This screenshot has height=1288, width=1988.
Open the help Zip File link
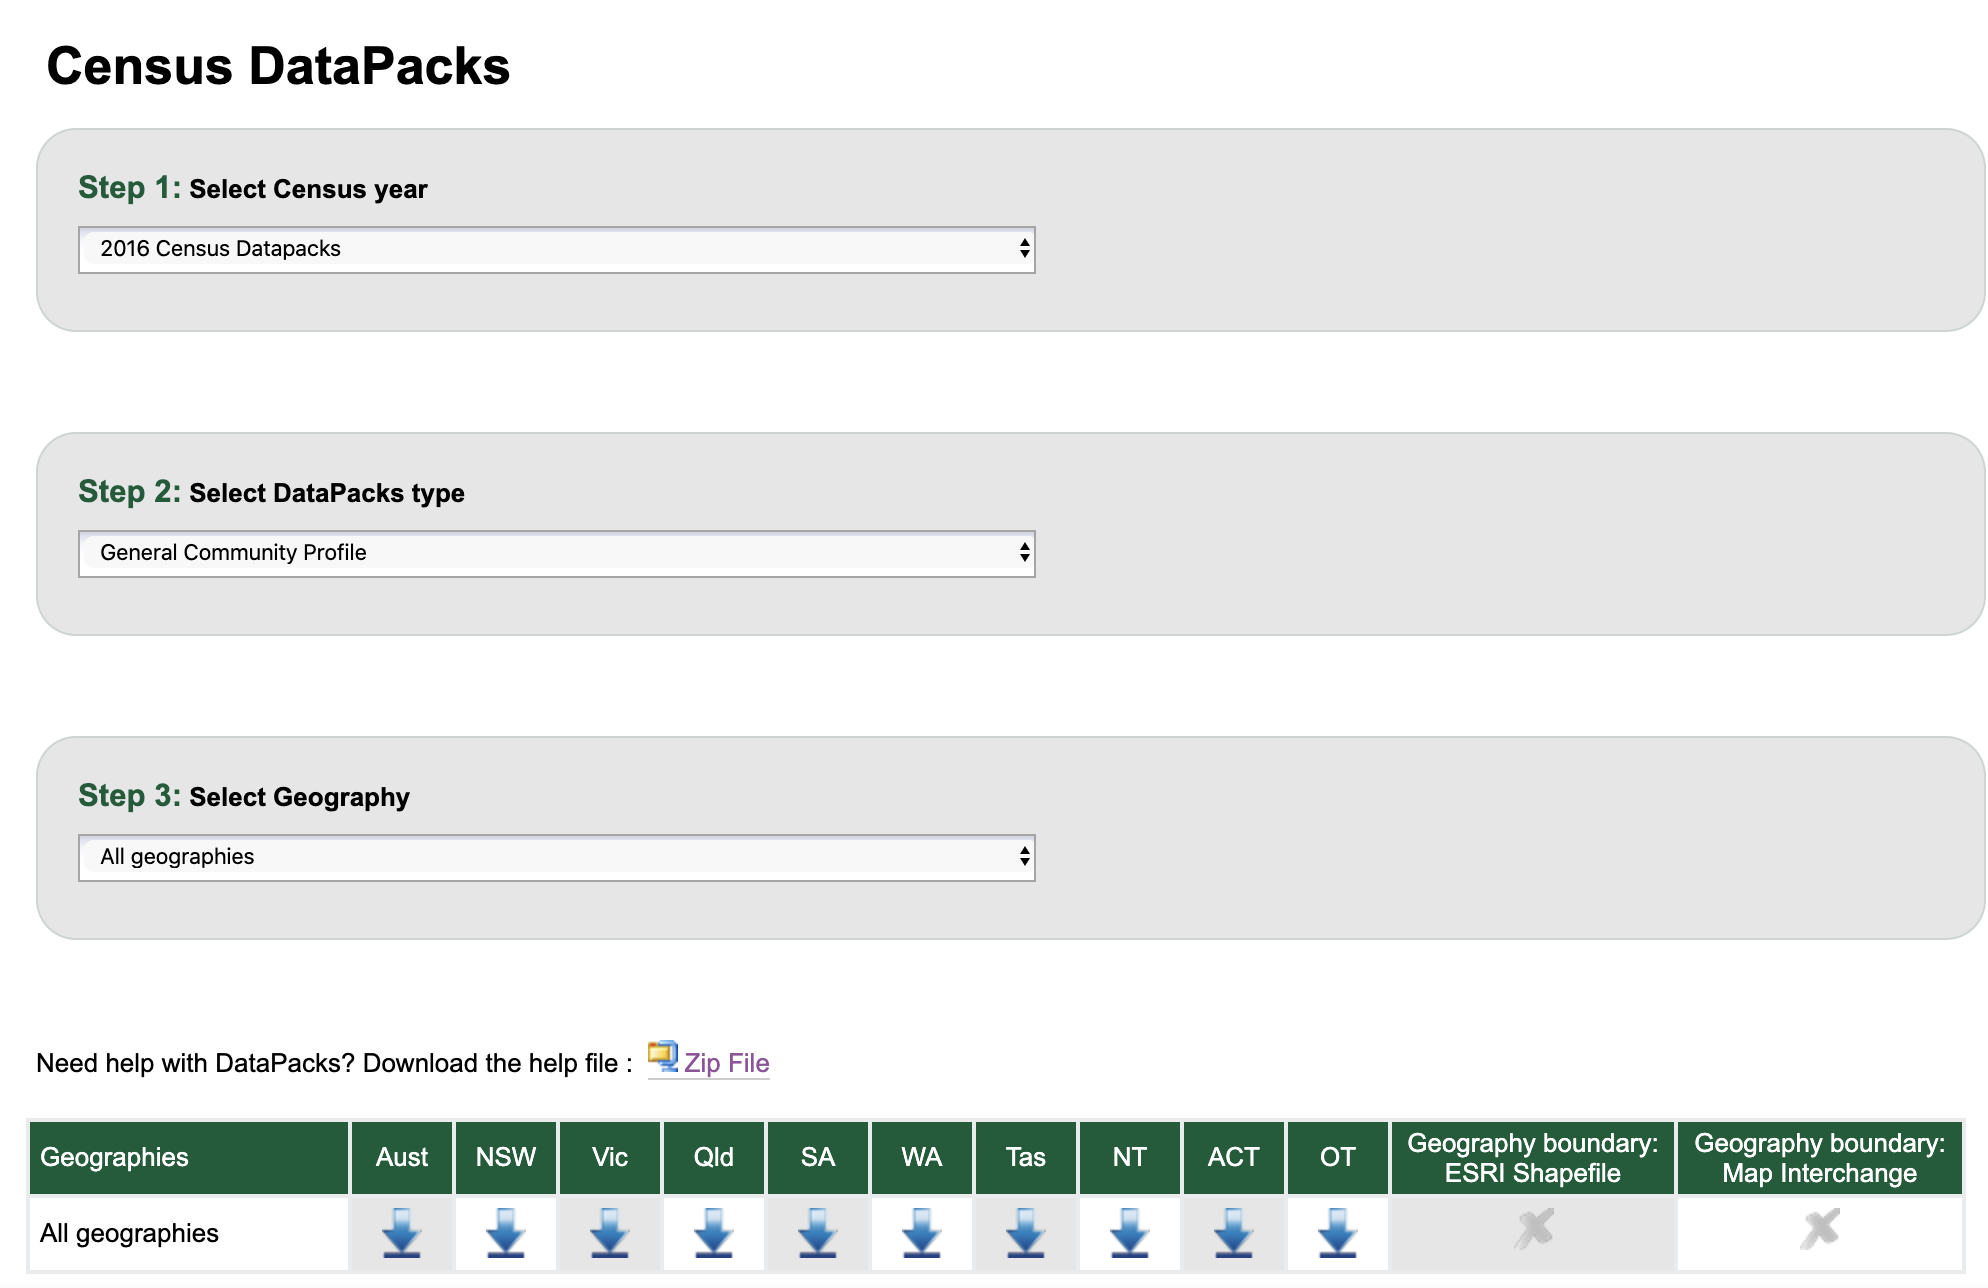pyautogui.click(x=726, y=1063)
